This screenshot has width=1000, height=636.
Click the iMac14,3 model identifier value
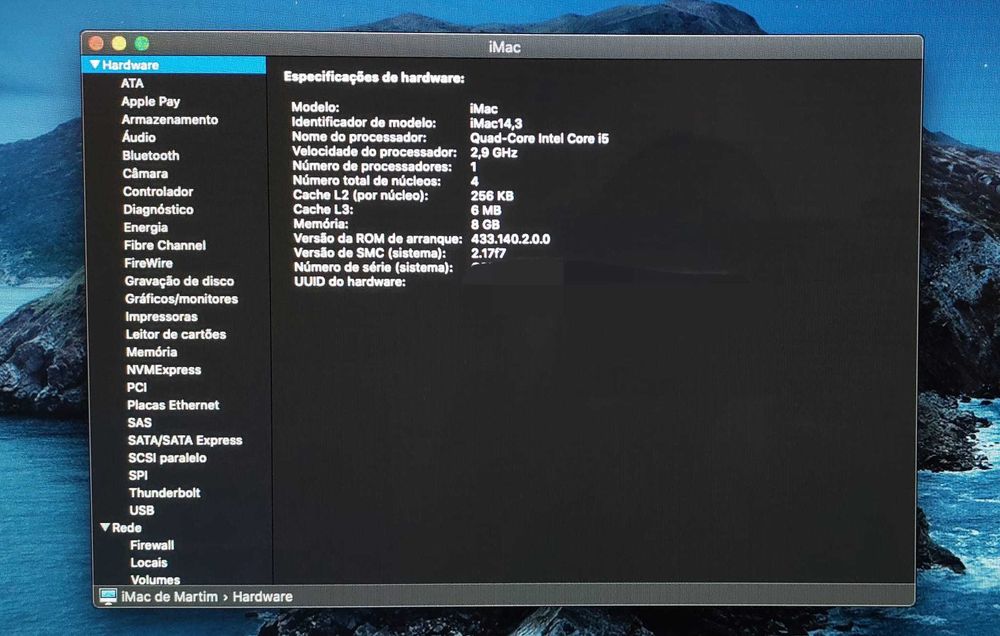tap(496, 123)
